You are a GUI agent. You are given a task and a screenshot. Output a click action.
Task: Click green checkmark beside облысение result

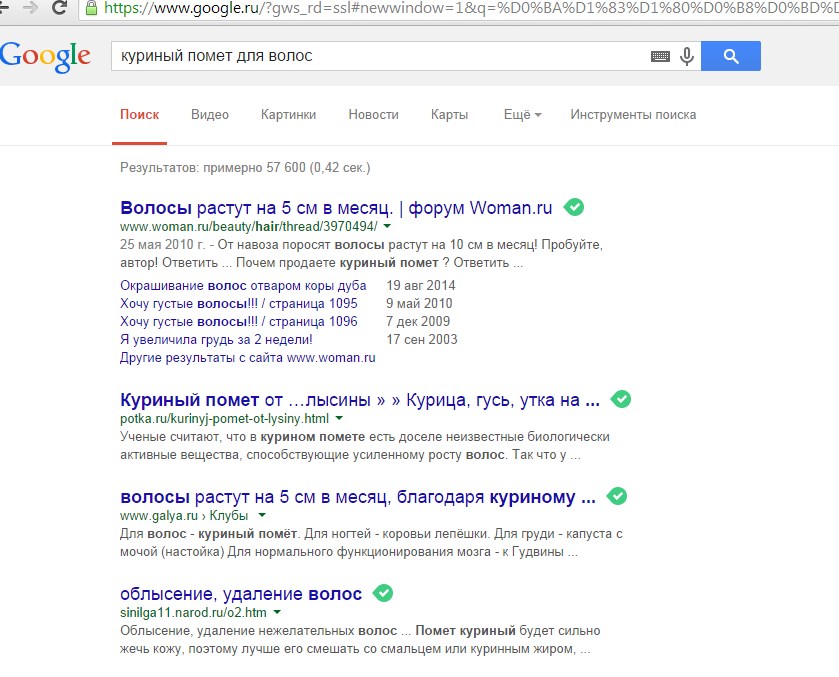click(x=383, y=593)
